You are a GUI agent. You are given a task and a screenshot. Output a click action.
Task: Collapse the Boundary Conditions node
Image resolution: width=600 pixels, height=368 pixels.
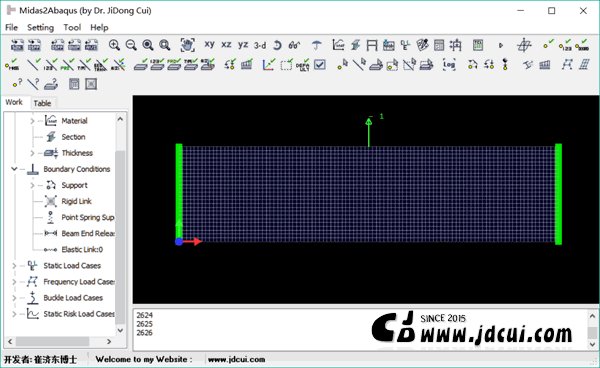point(14,169)
